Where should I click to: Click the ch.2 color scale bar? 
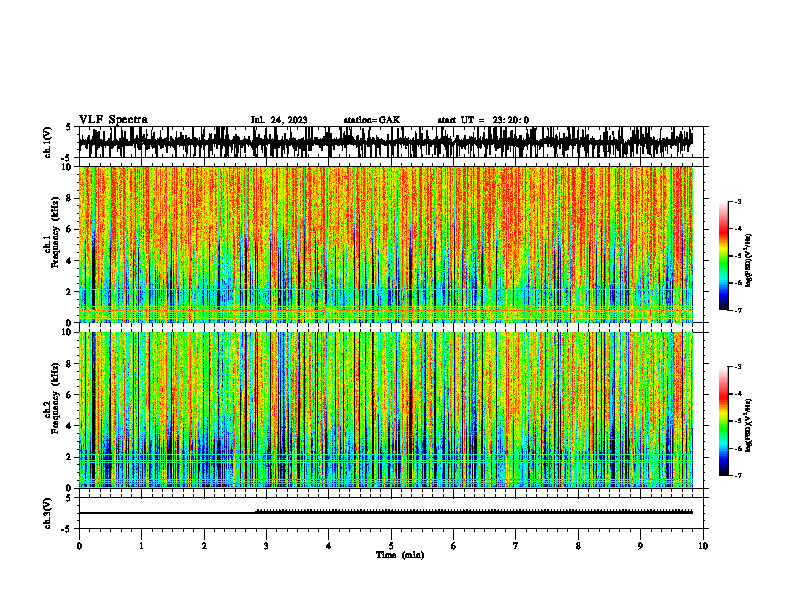click(724, 421)
